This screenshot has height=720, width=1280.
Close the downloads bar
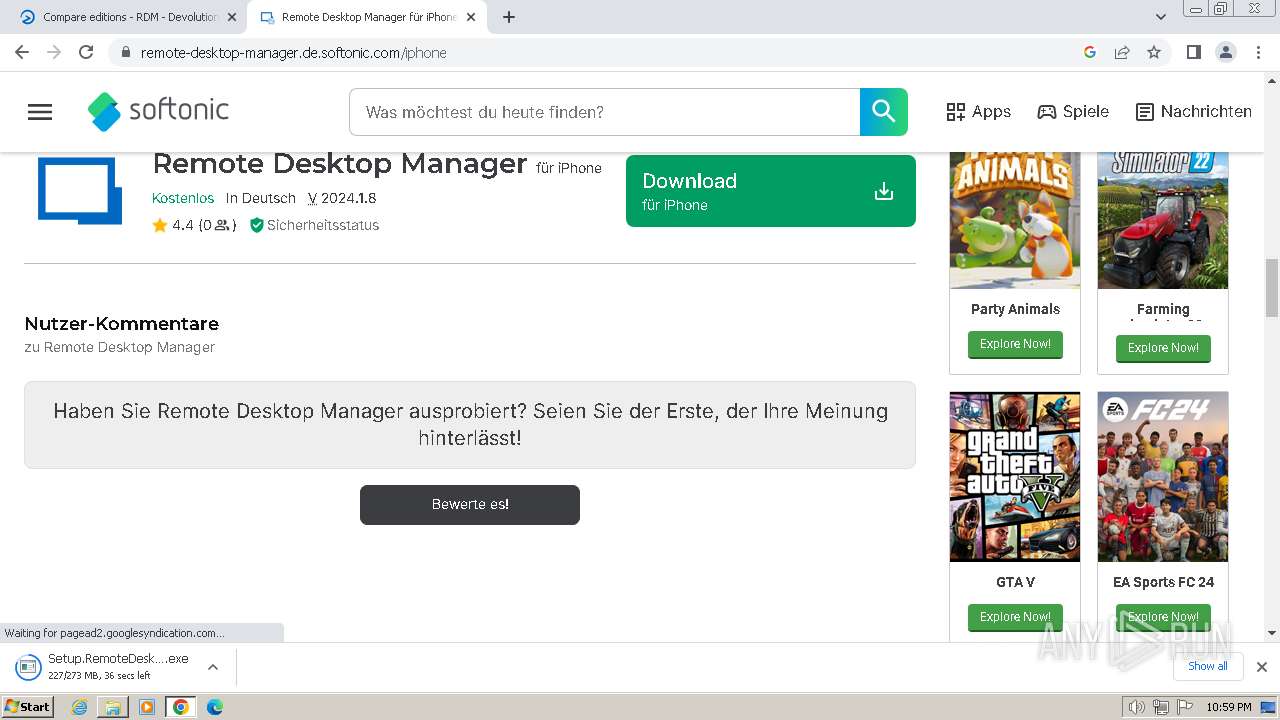click(1262, 667)
